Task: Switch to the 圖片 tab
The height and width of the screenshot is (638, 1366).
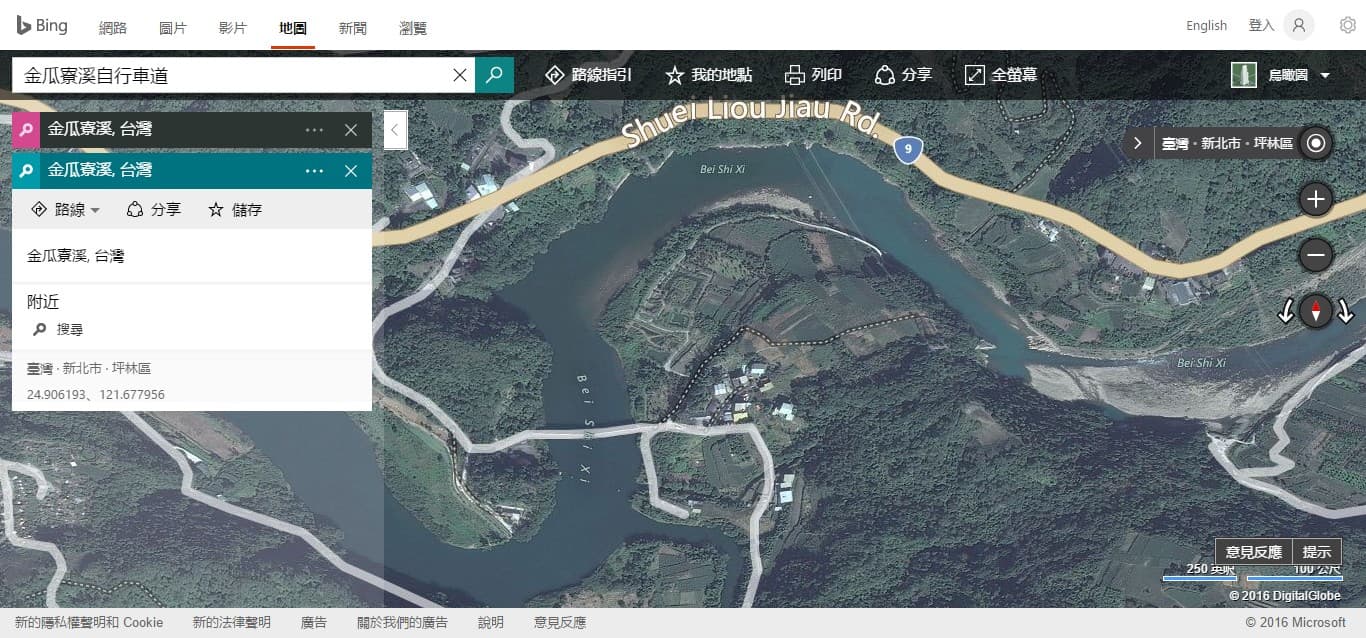Action: click(x=173, y=28)
